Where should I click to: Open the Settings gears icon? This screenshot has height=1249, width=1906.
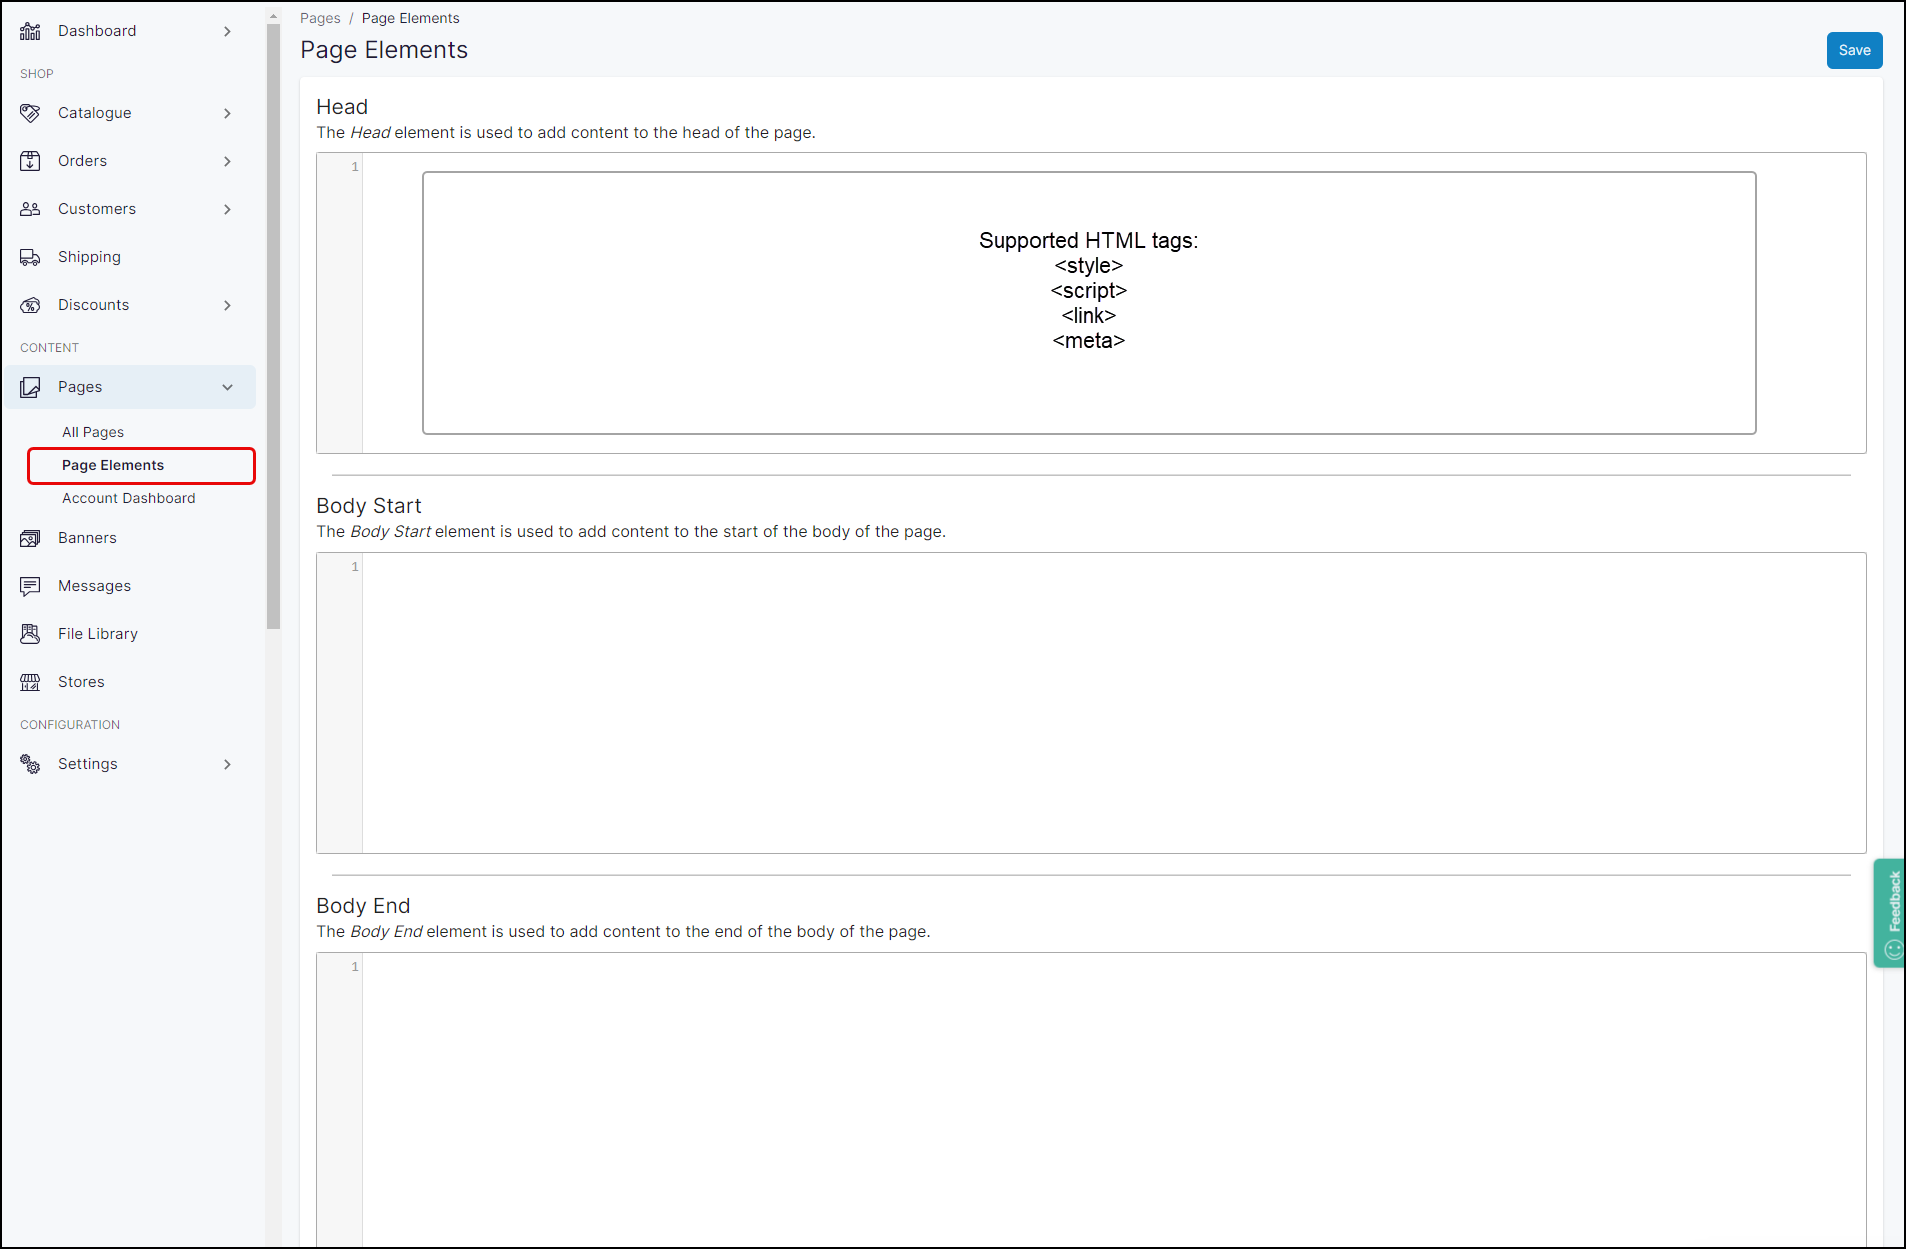pos(30,764)
